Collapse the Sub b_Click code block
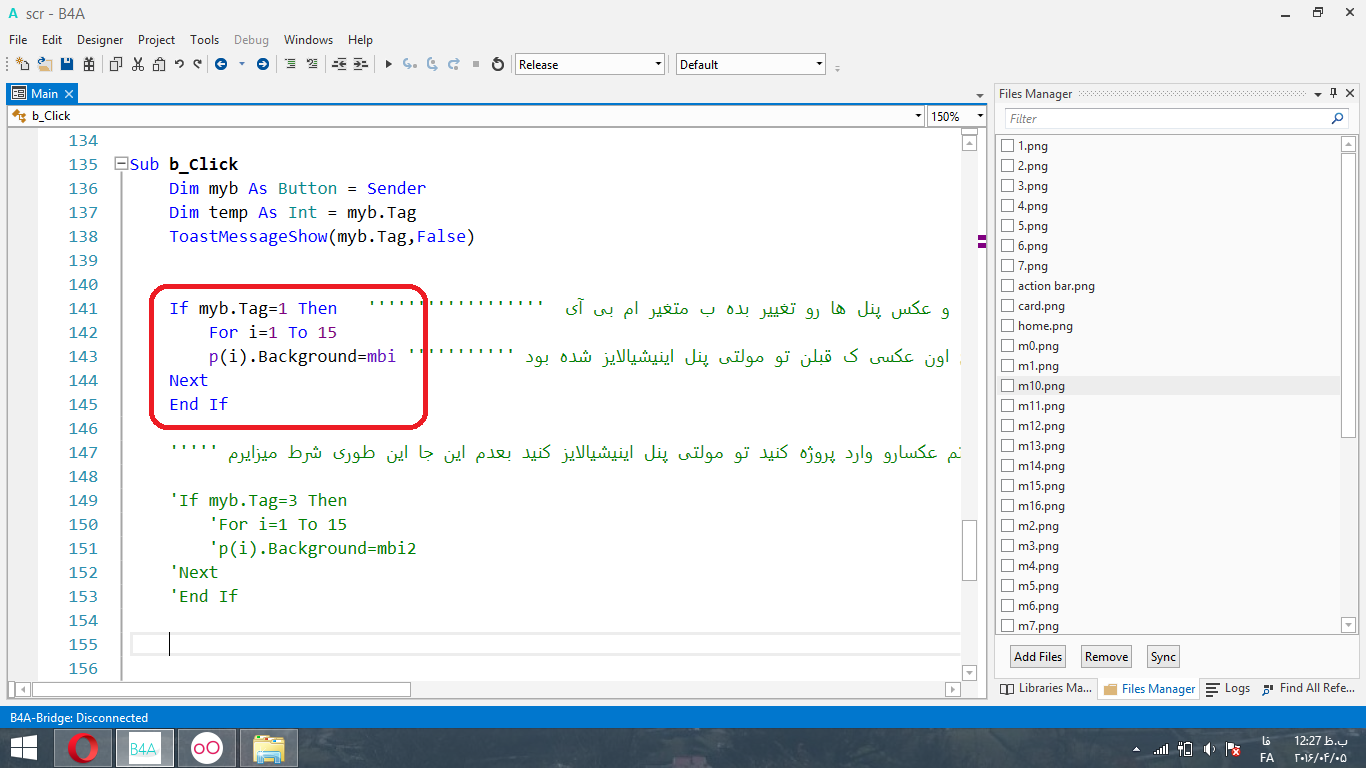This screenshot has height=768, width=1366. (x=121, y=164)
